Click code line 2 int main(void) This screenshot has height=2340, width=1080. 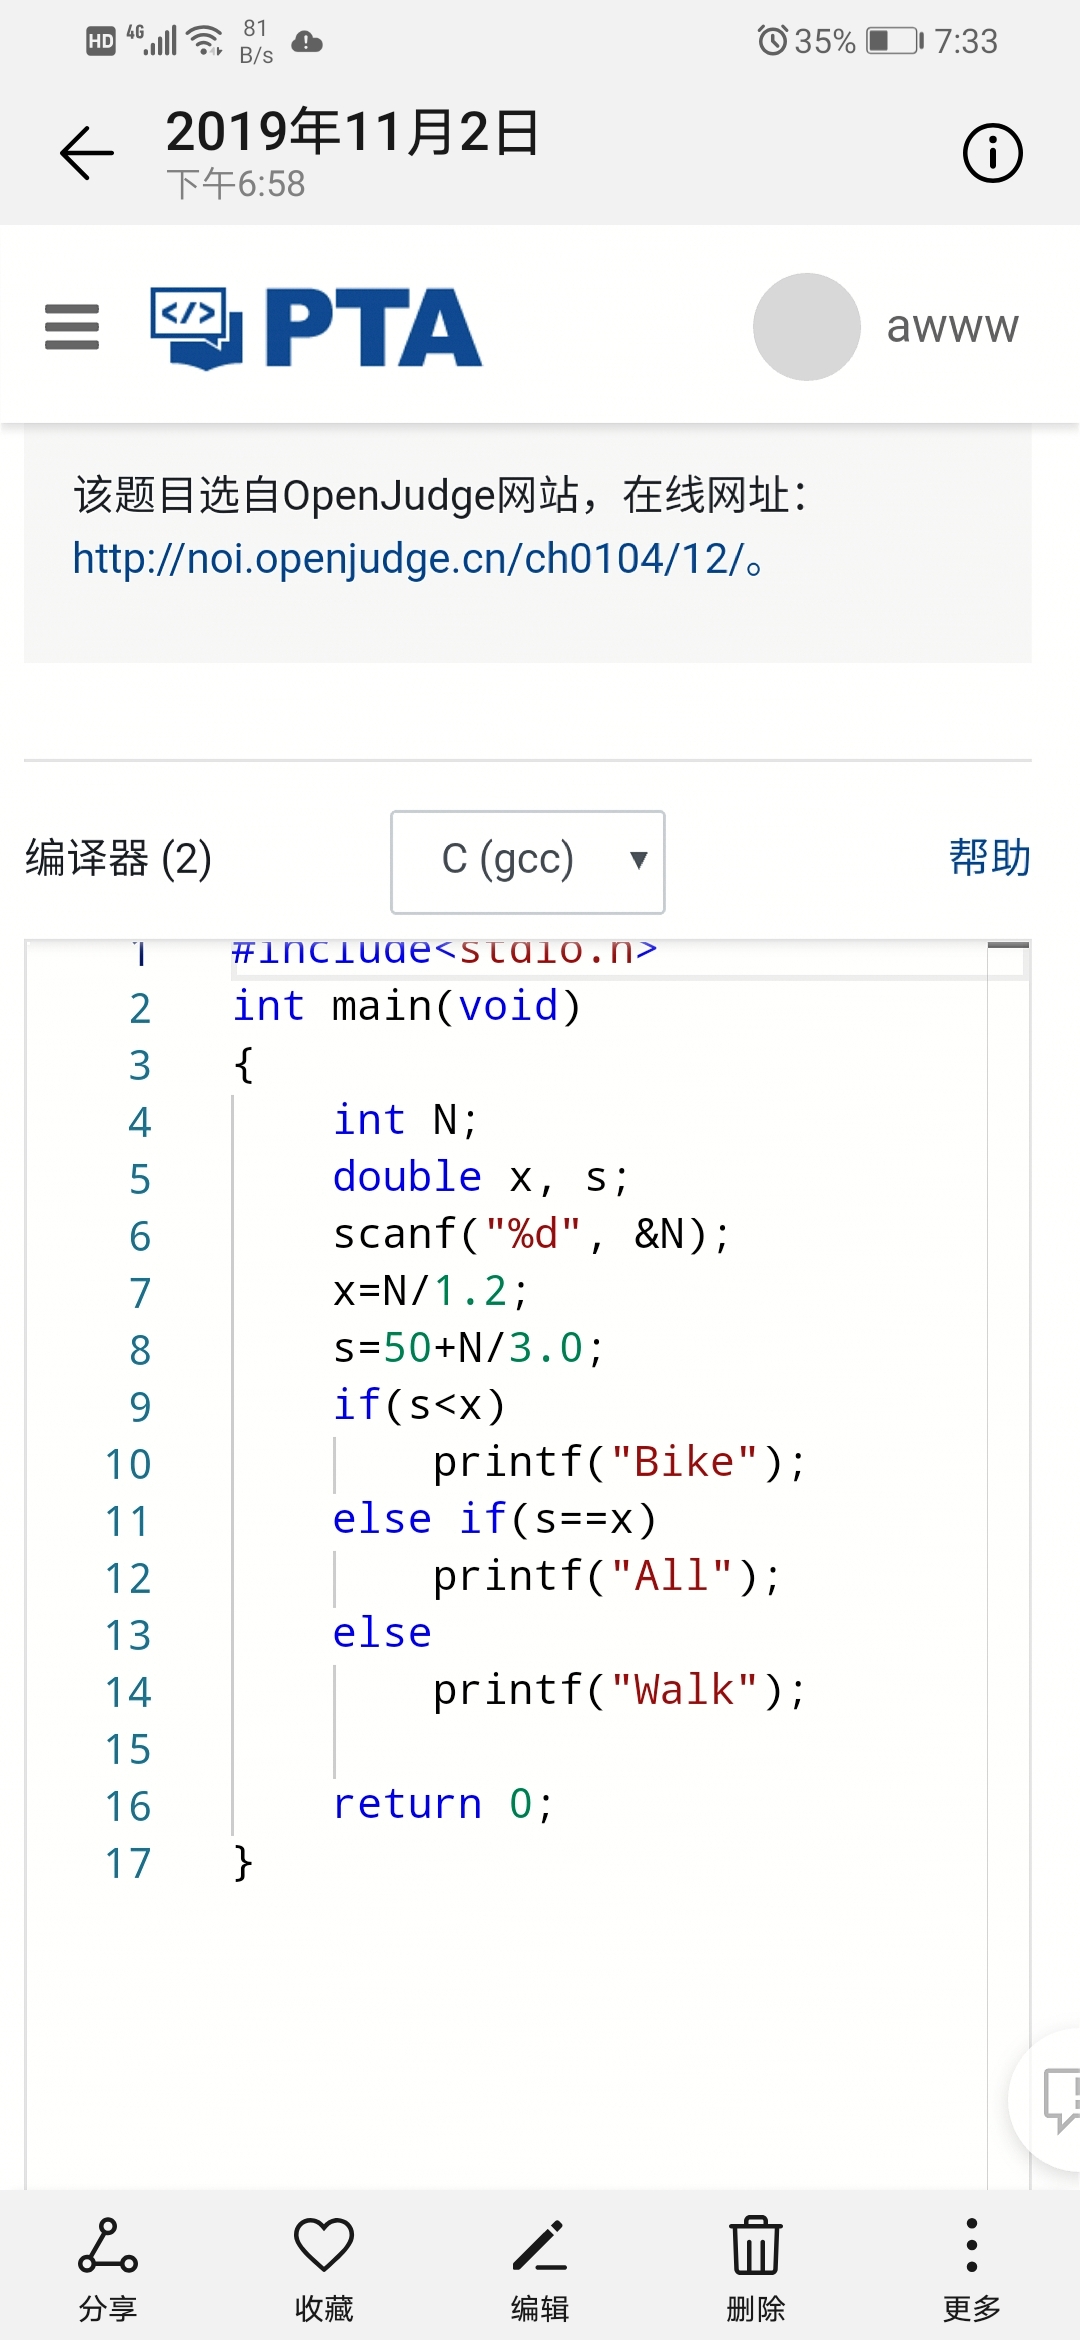pos(406,1006)
